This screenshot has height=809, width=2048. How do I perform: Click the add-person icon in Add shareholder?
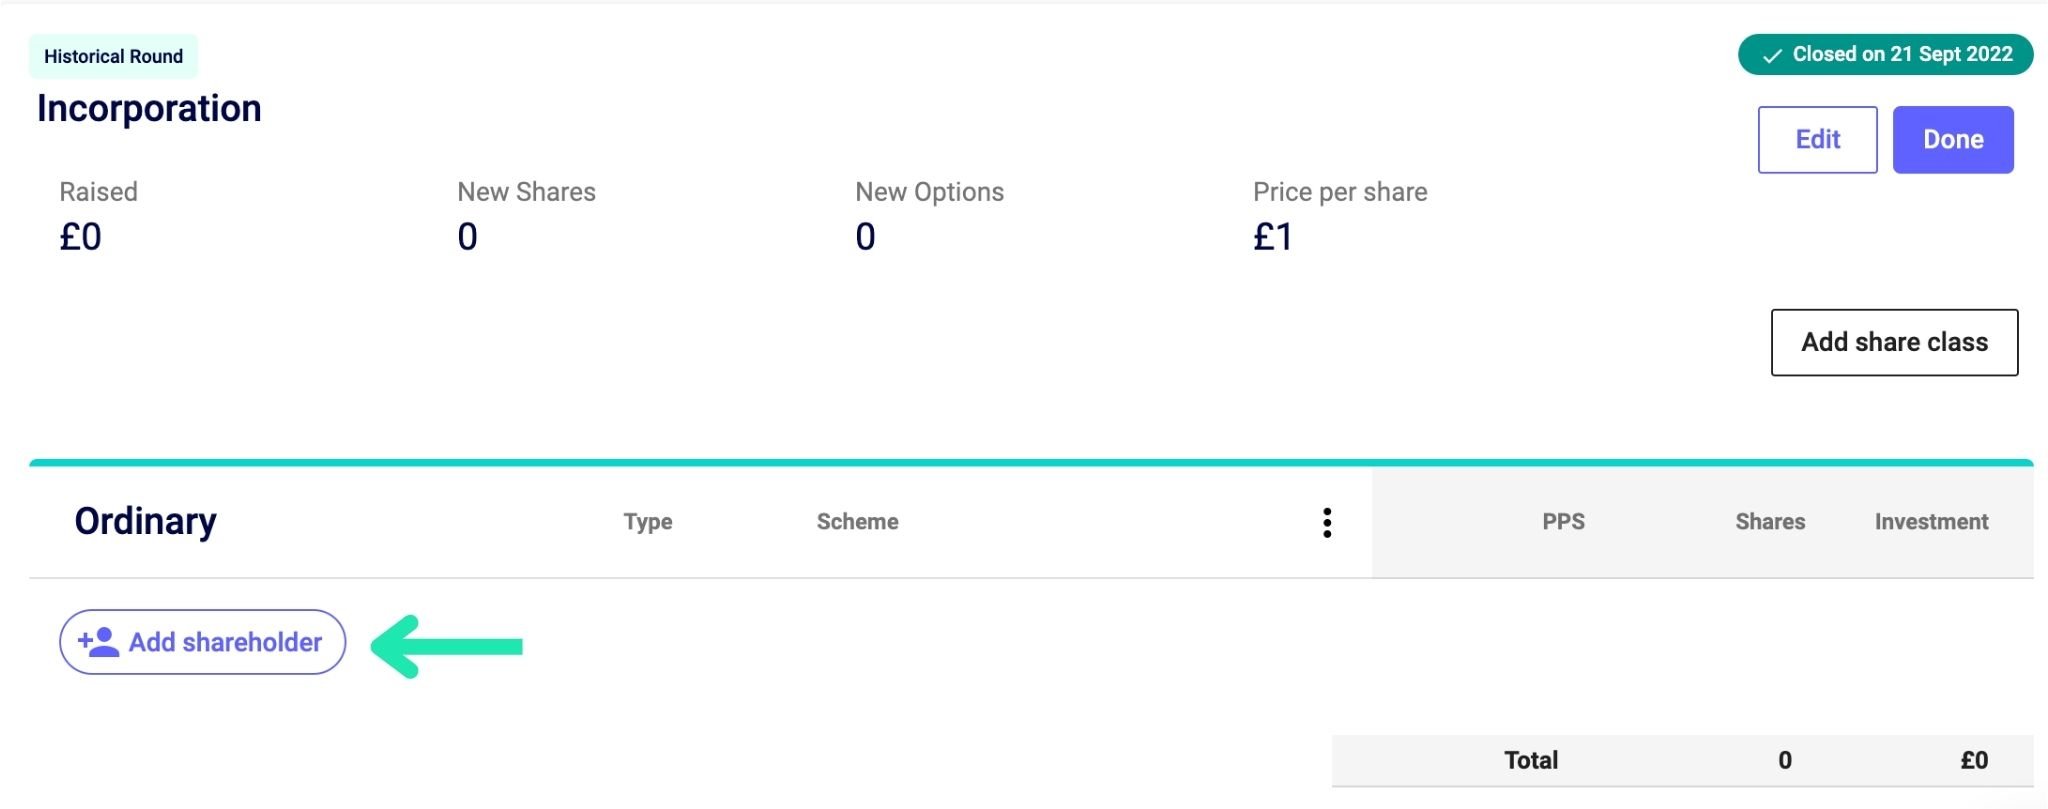click(x=98, y=642)
